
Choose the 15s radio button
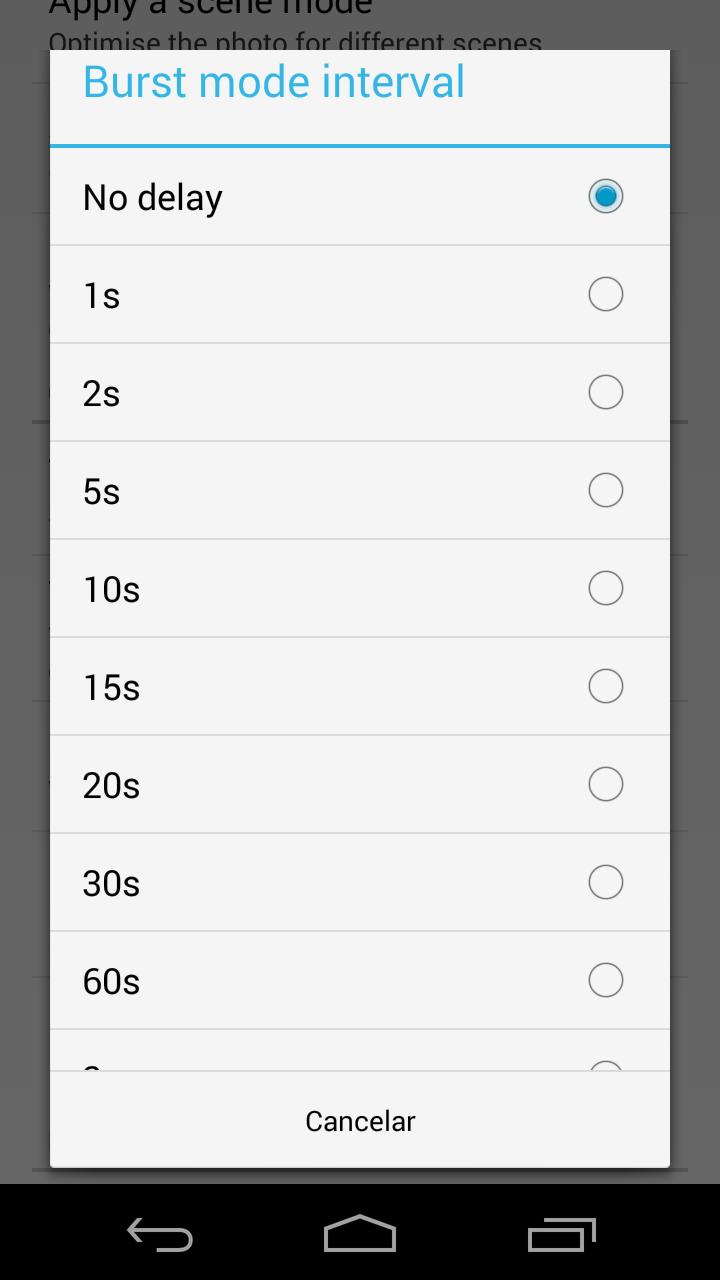[x=605, y=686]
